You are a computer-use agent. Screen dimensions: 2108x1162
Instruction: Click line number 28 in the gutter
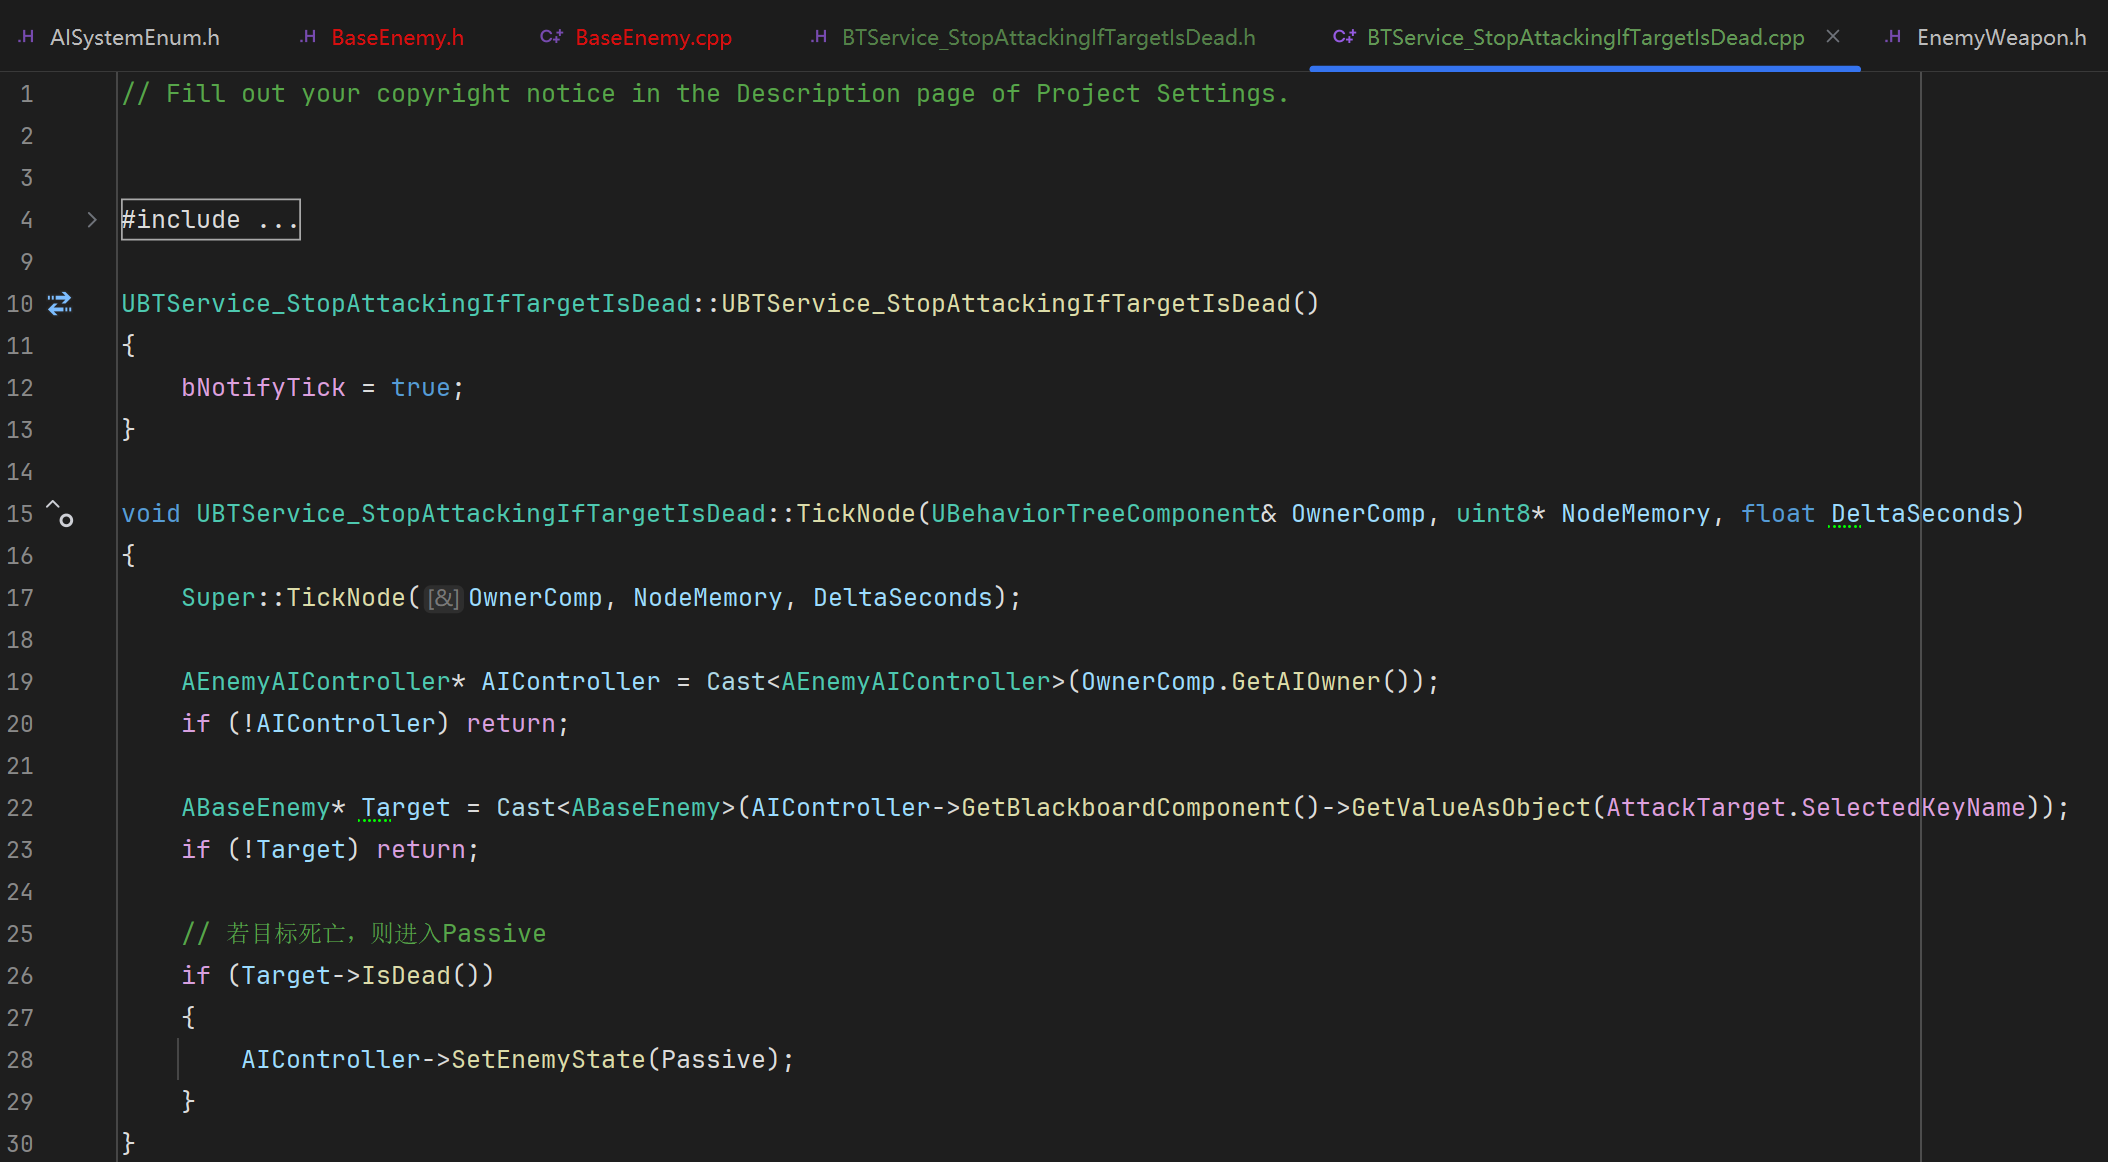20,1060
